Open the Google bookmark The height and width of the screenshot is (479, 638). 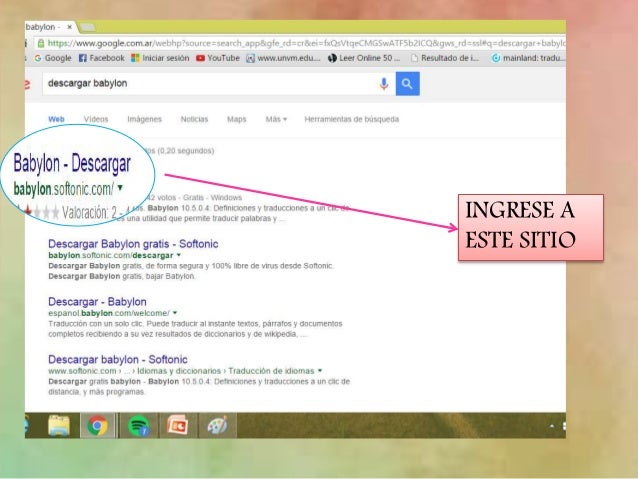click(x=53, y=58)
